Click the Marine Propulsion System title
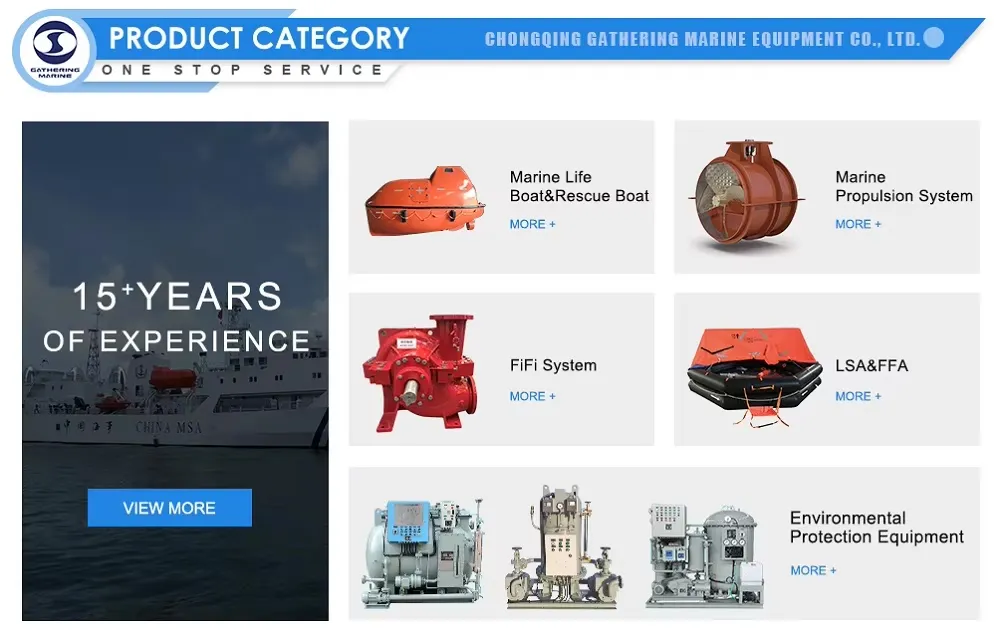This screenshot has width=1002, height=639. pos(903,187)
